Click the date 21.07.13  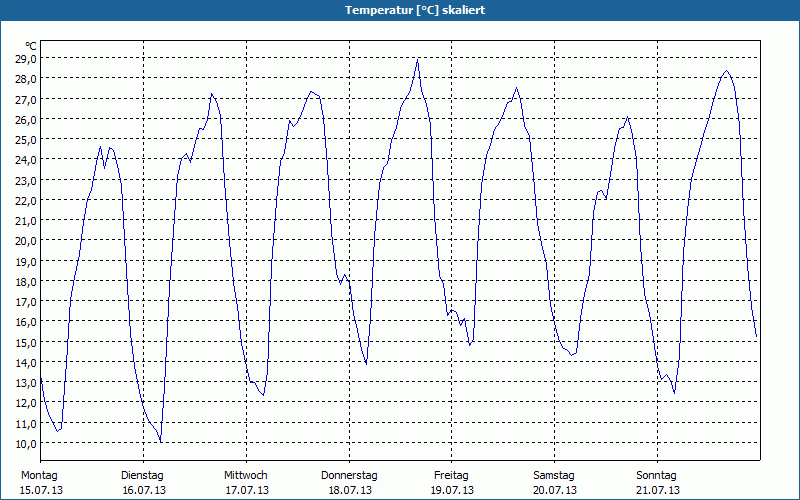coord(658,490)
